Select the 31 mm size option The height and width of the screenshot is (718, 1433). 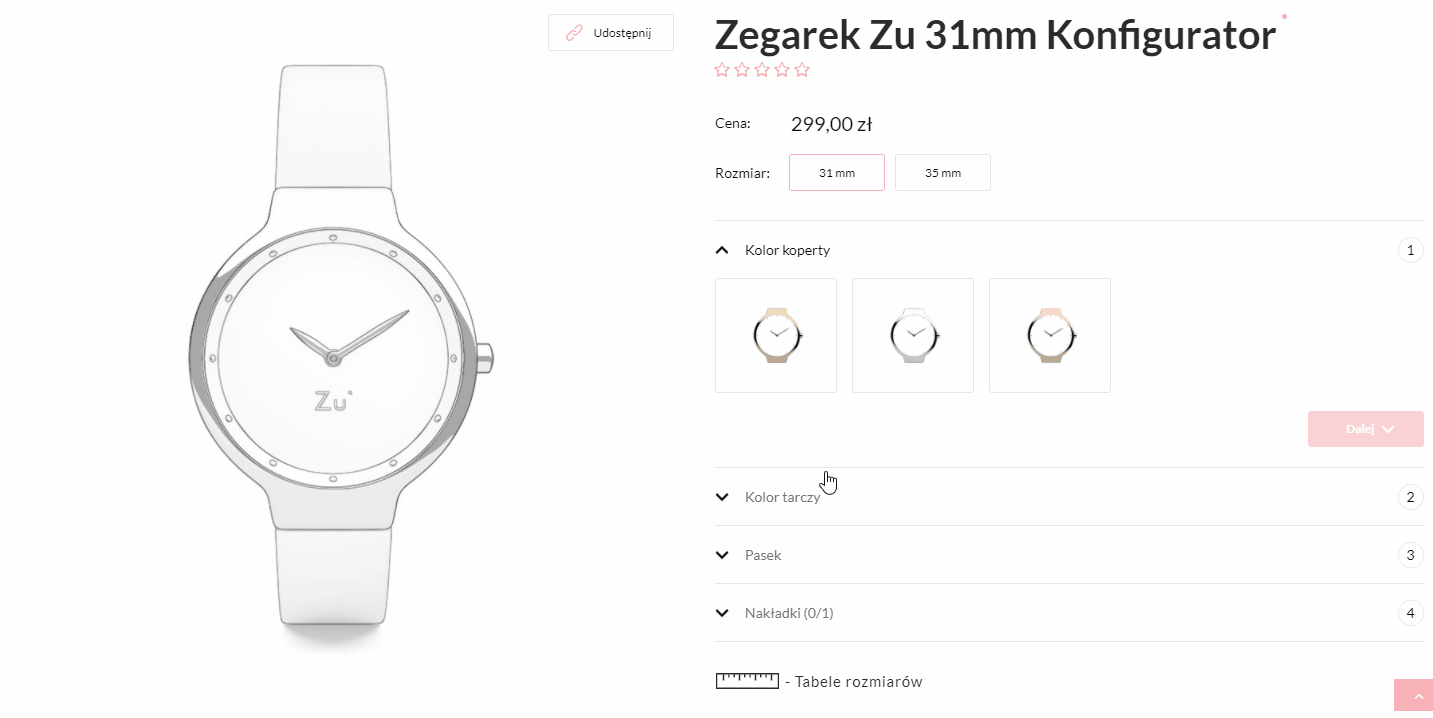pos(837,172)
